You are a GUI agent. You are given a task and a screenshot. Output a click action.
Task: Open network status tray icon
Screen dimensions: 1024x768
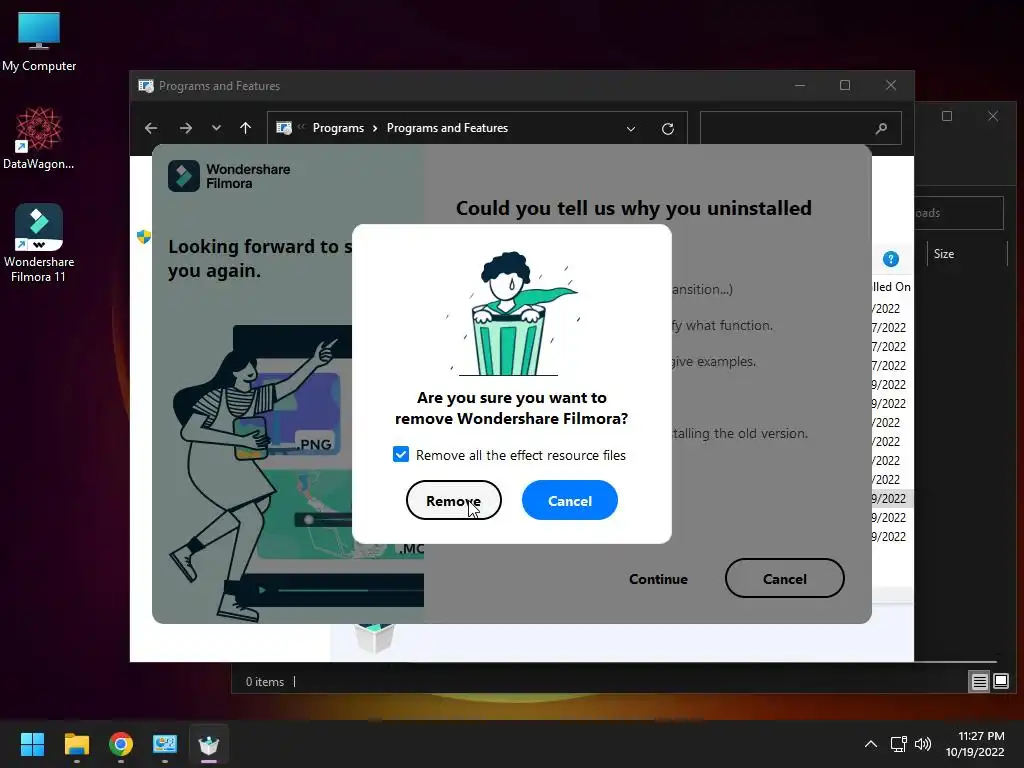click(899, 744)
